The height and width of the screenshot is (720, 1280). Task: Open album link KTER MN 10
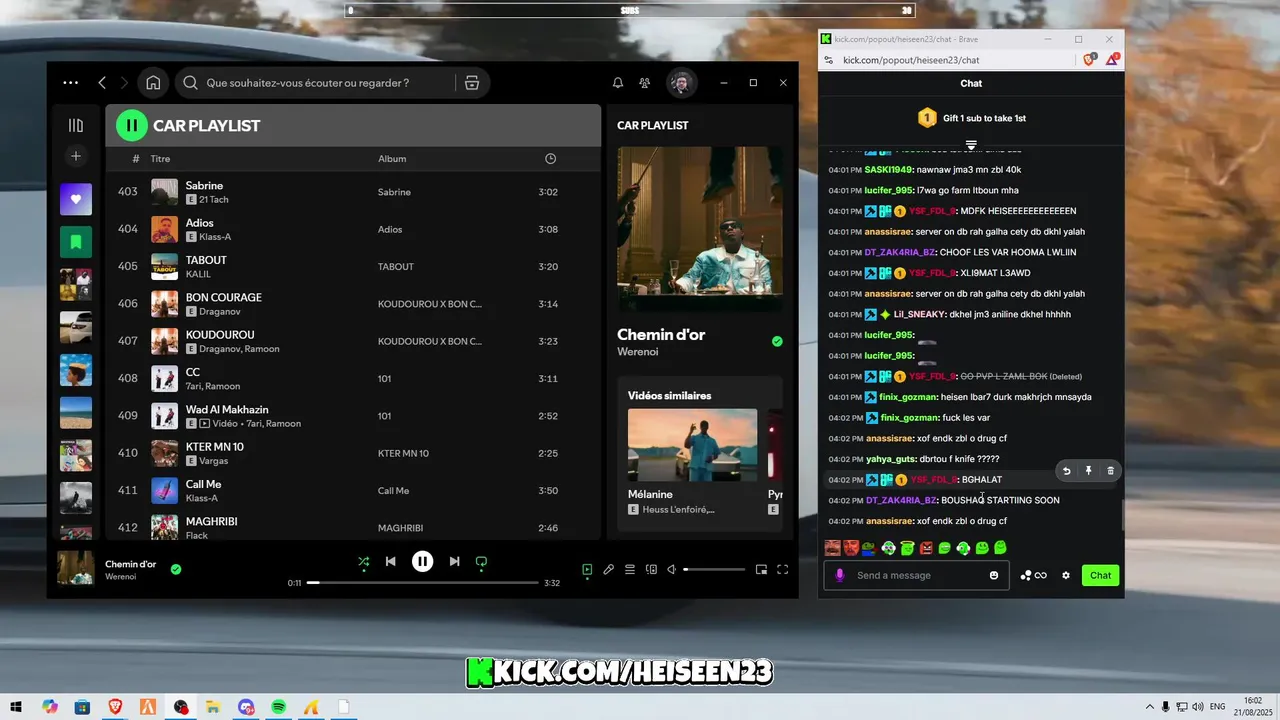coord(403,453)
